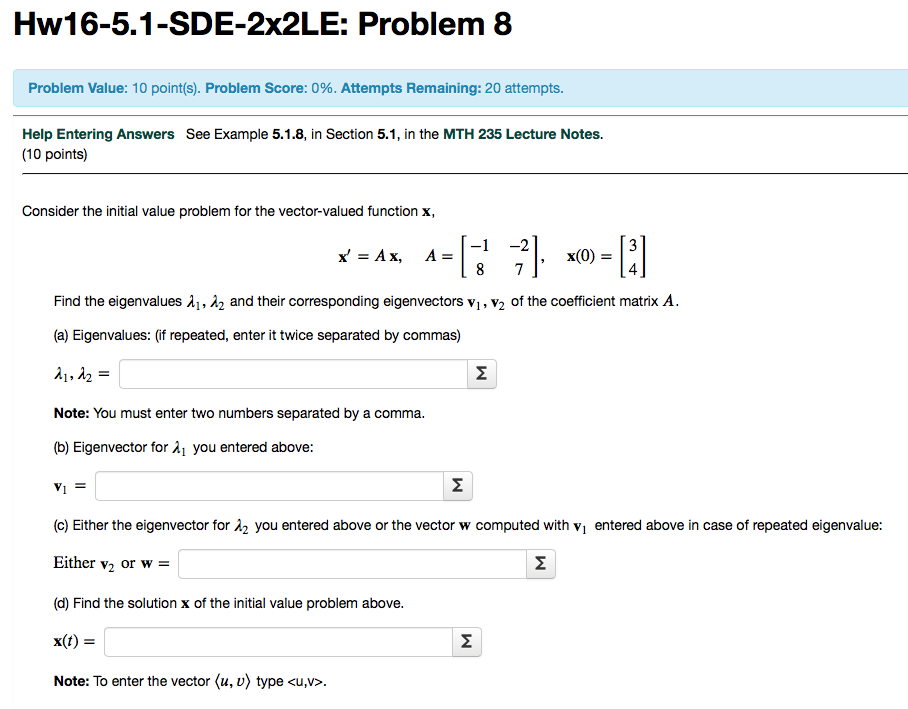Open the Help Entering Answers link
Viewport: 908px width, 709px height.
(98, 134)
